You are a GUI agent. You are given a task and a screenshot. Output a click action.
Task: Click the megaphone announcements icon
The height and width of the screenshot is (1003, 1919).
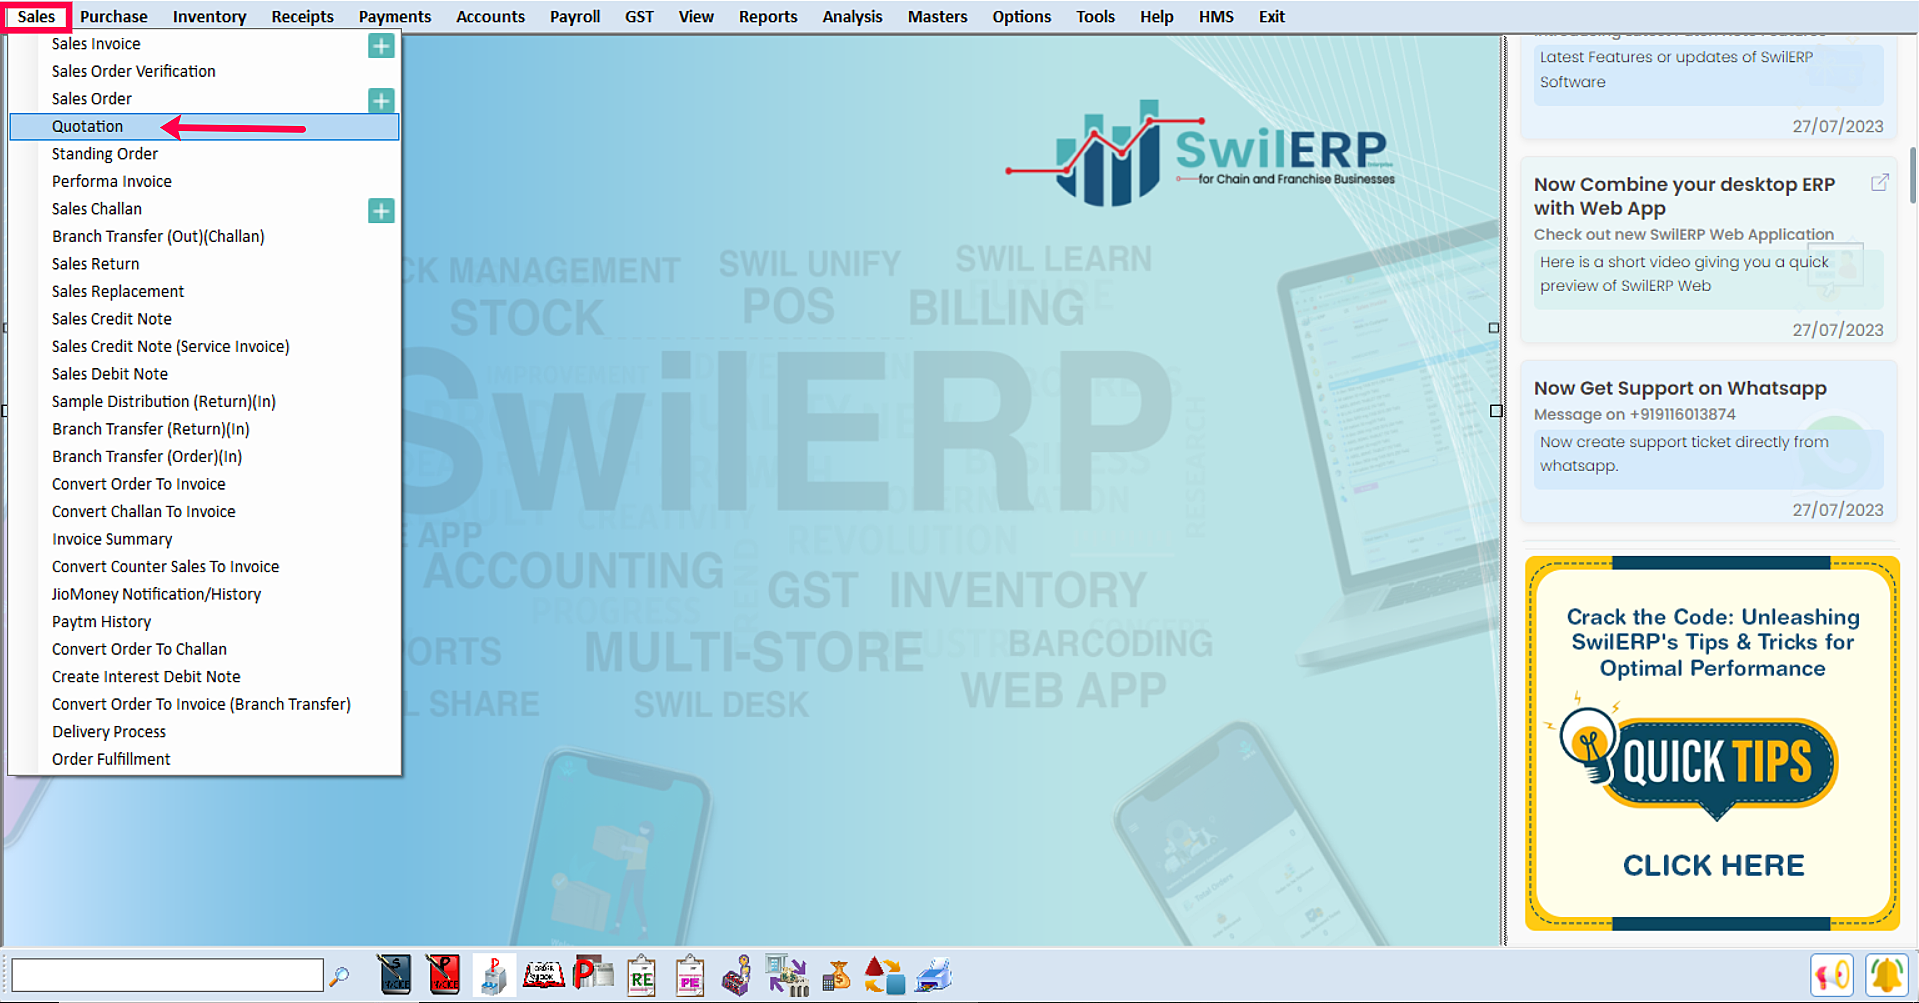(1832, 976)
